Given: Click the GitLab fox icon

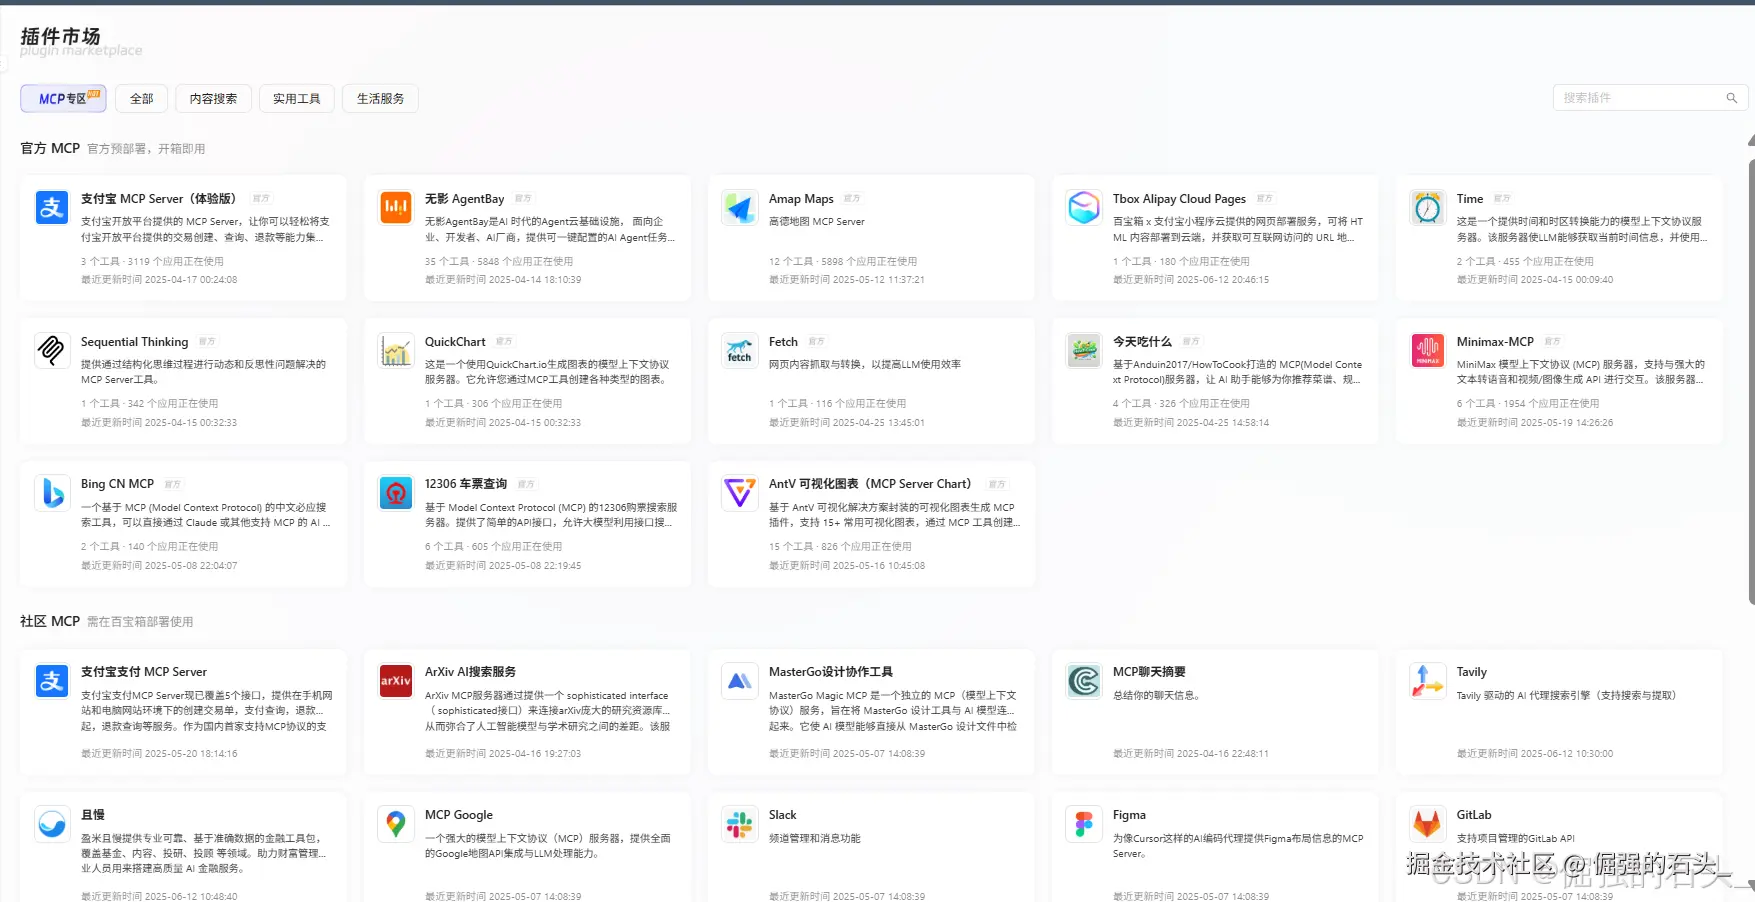Looking at the screenshot, I should pos(1427,823).
